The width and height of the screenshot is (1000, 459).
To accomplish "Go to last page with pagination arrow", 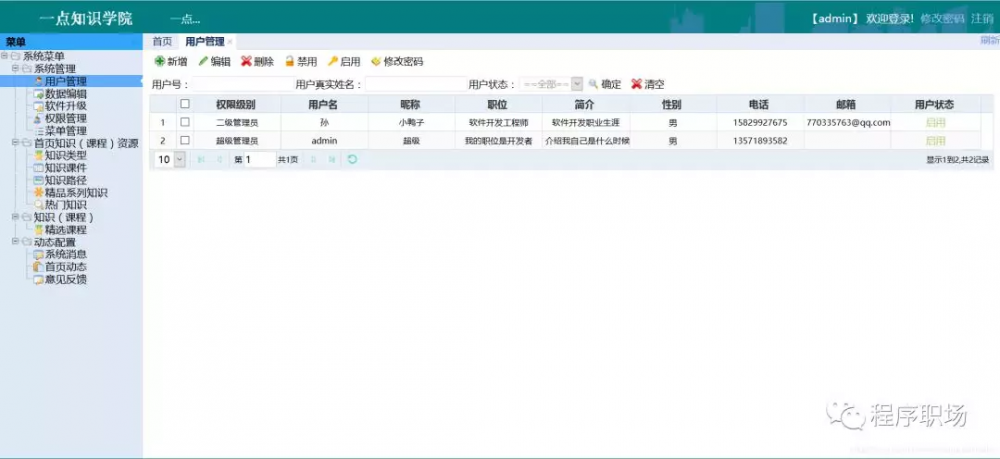I will point(332,159).
